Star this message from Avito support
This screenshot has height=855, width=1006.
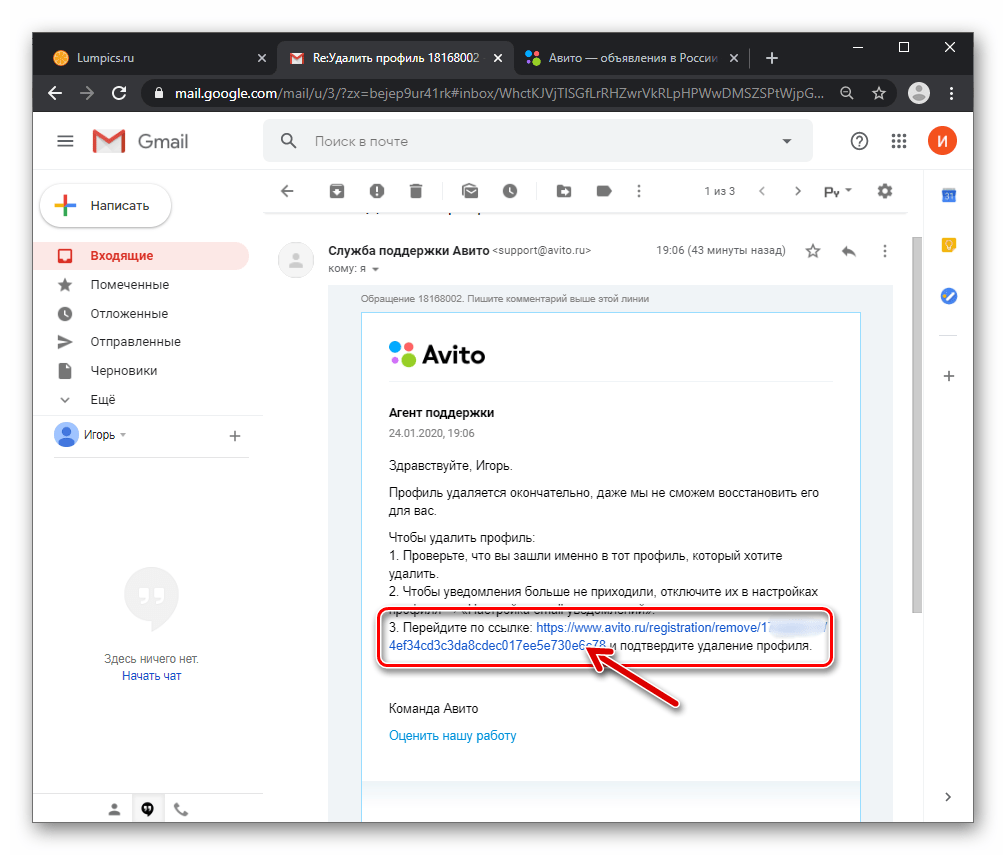(x=813, y=251)
